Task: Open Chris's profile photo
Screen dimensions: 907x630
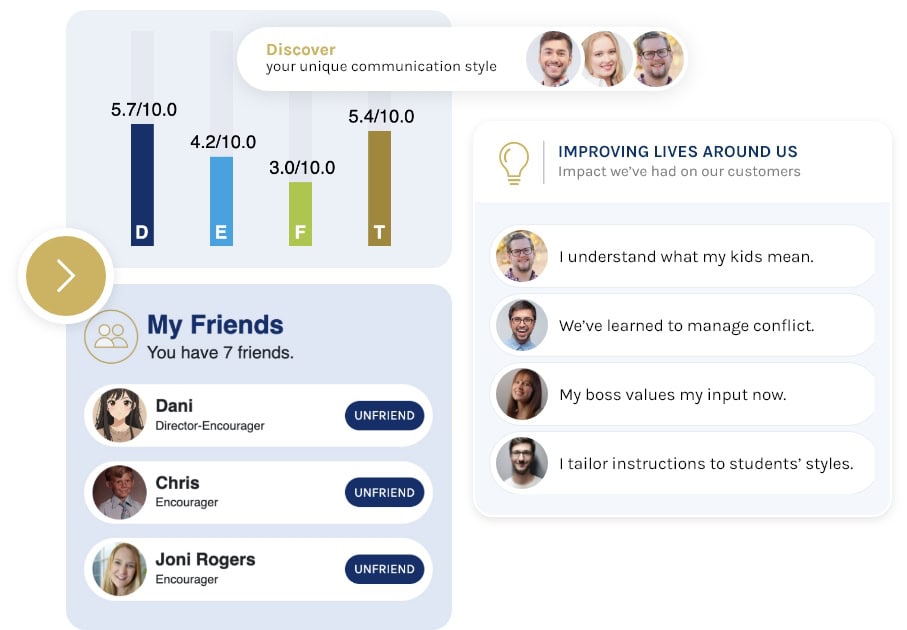Action: [x=120, y=492]
